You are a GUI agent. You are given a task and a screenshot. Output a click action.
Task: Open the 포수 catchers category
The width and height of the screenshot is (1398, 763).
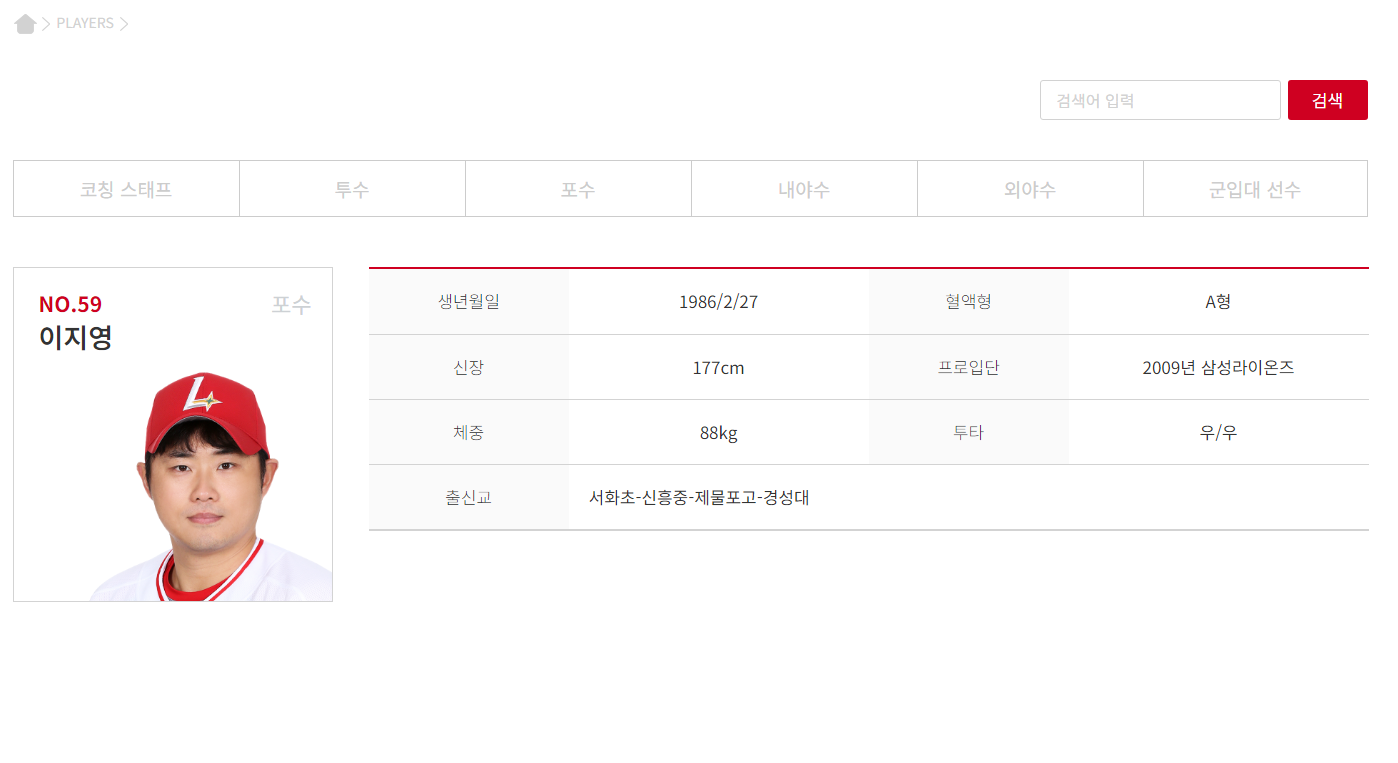pyautogui.click(x=578, y=188)
